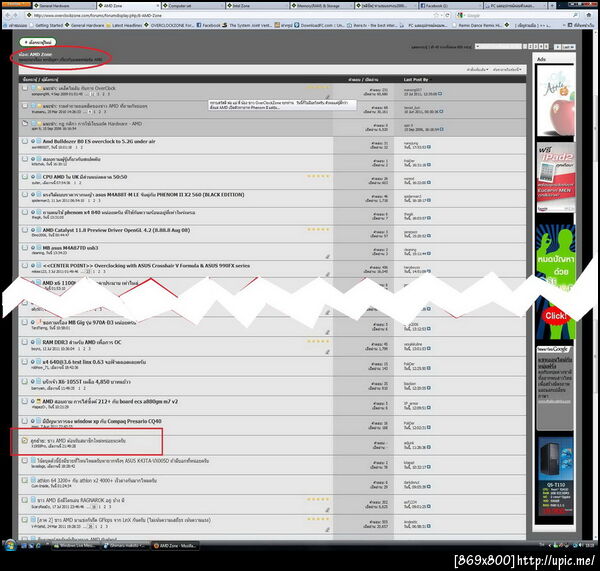Bookmark this page with the star icon
Viewport: 600px width, 571px height.
(436, 15)
